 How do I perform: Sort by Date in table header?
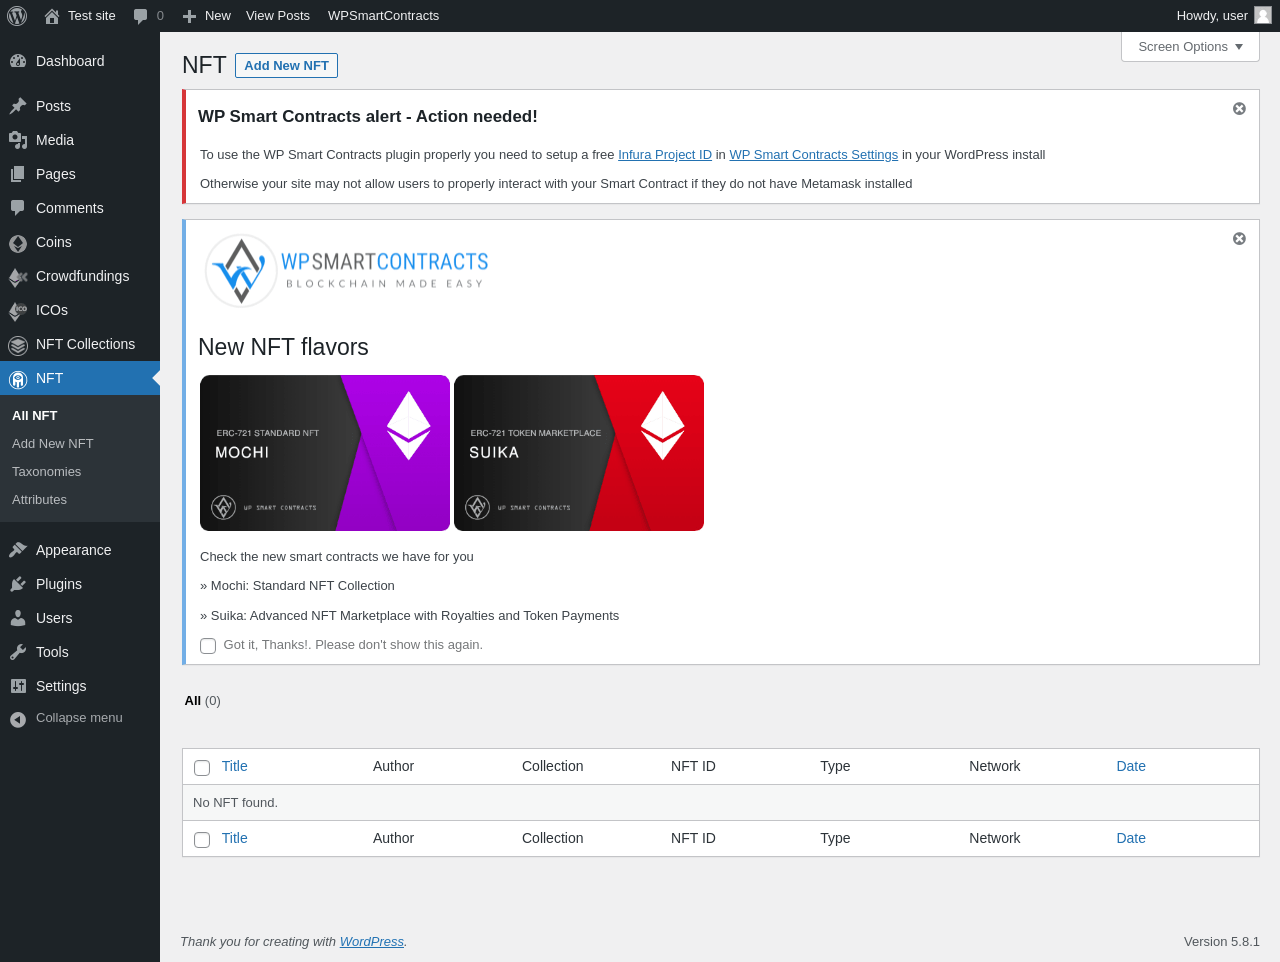coord(1131,766)
